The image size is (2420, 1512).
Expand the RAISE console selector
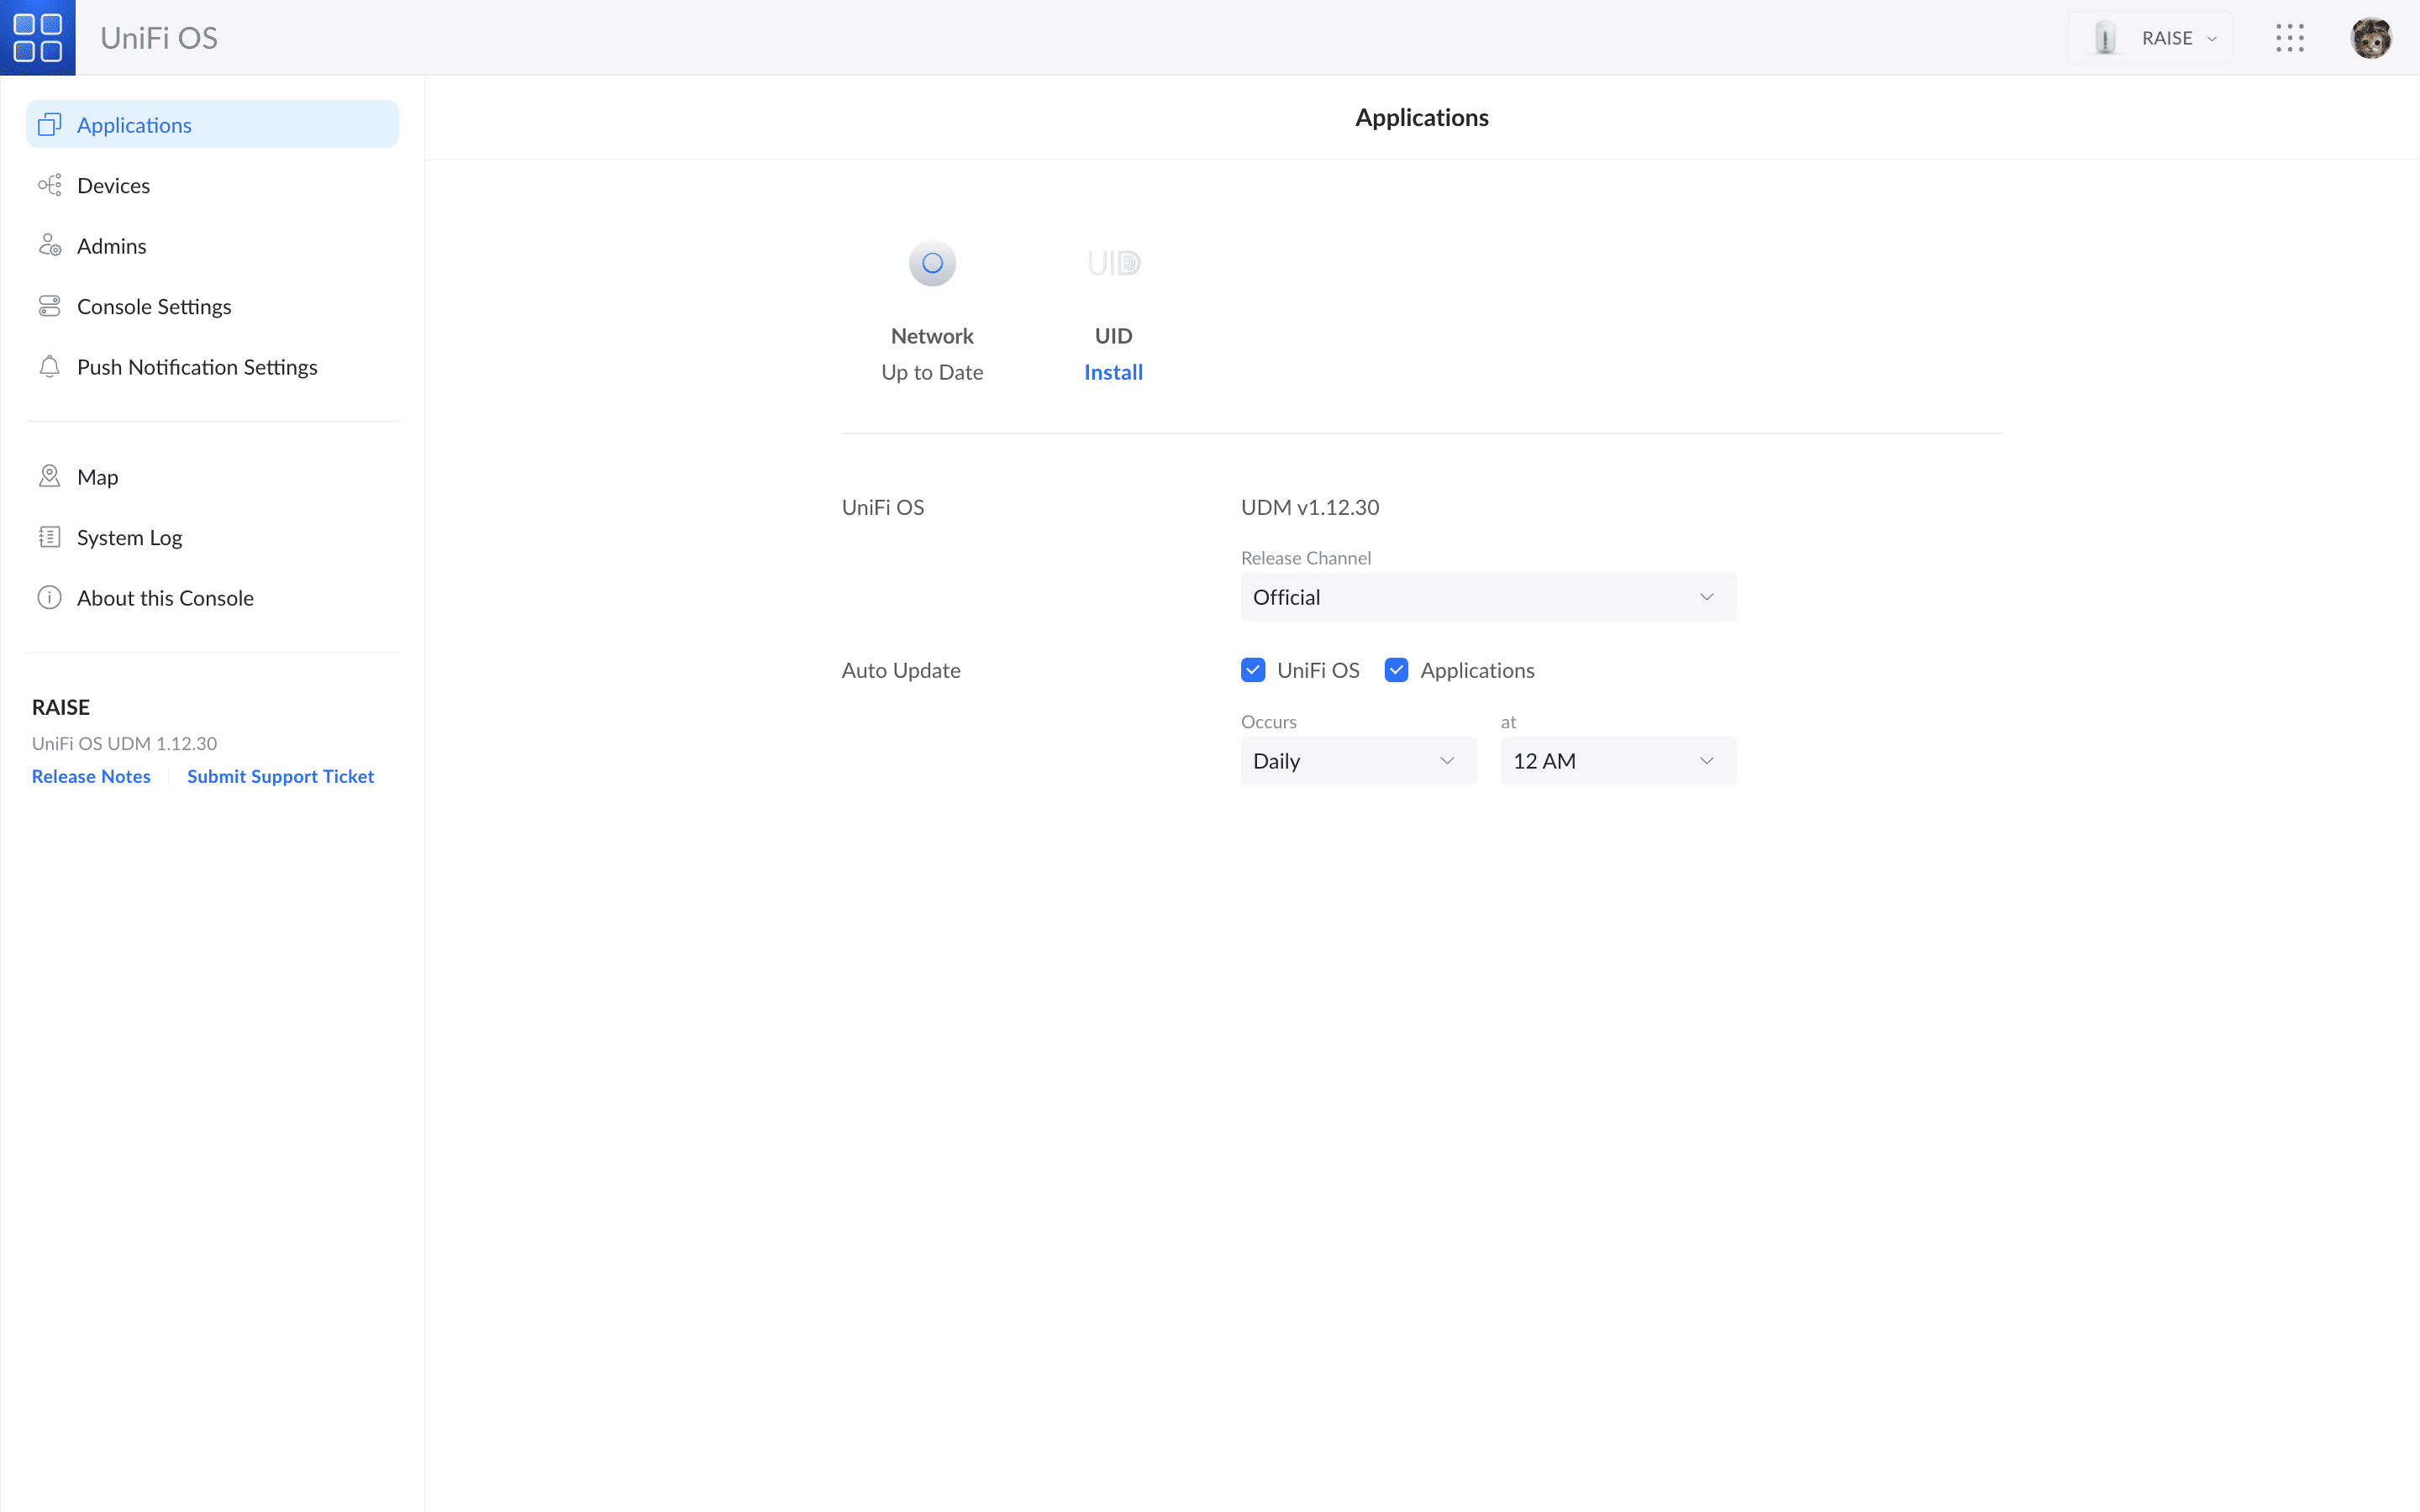pyautogui.click(x=2150, y=38)
